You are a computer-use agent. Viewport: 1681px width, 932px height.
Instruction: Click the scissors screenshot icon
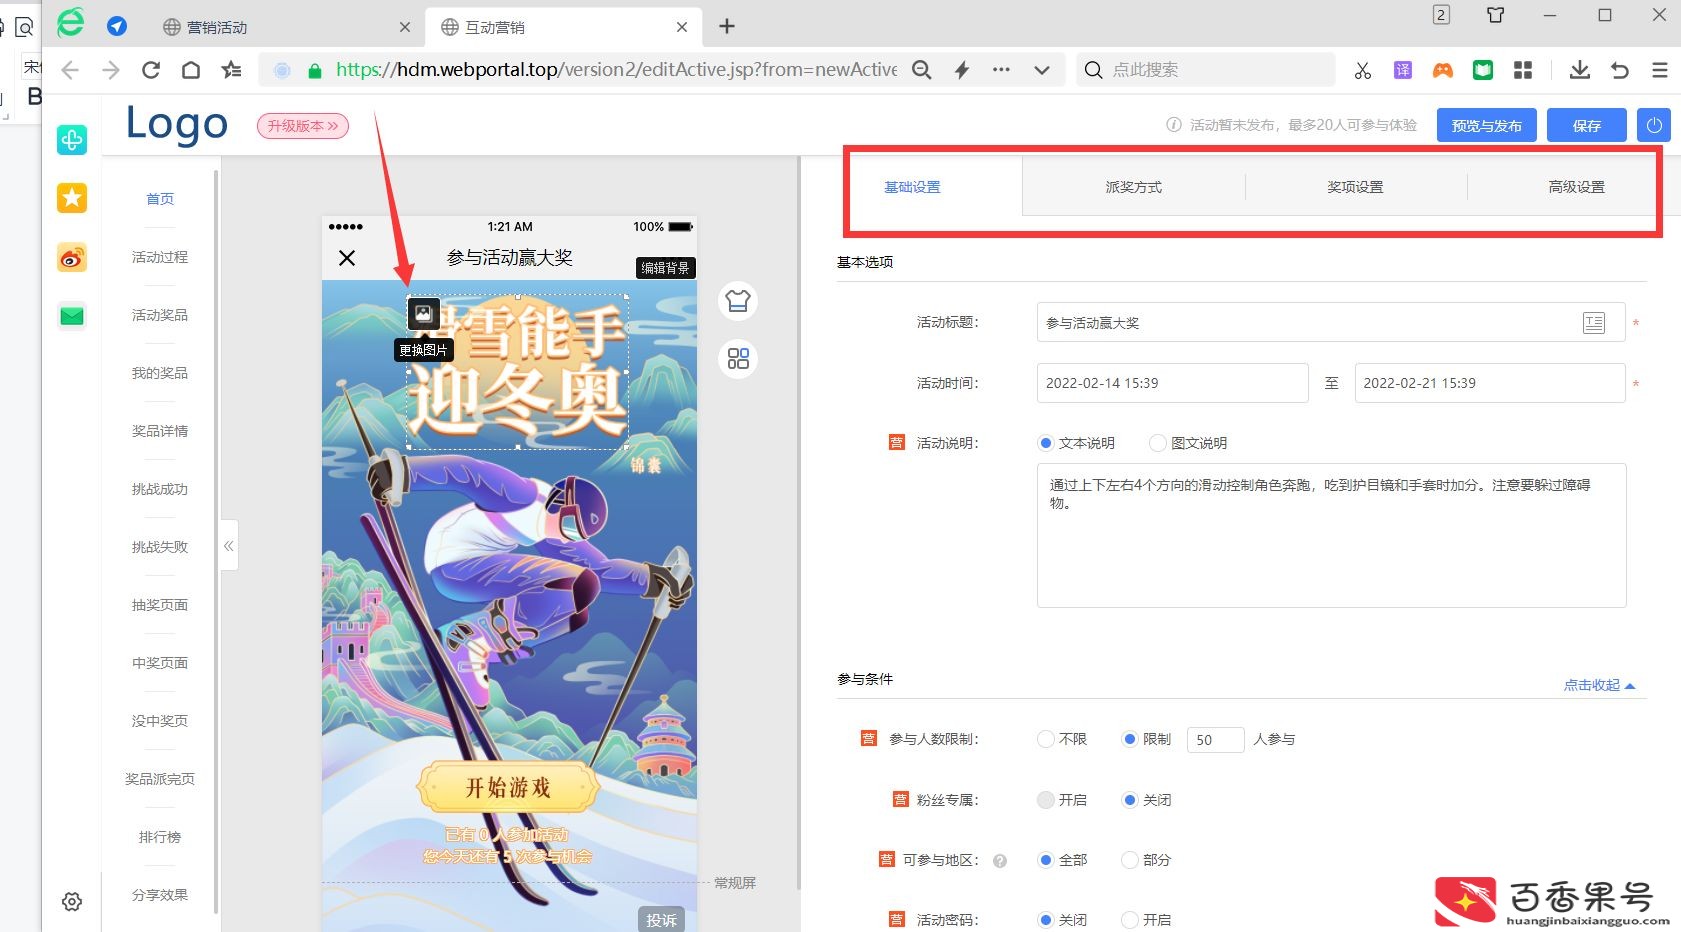tap(1363, 70)
